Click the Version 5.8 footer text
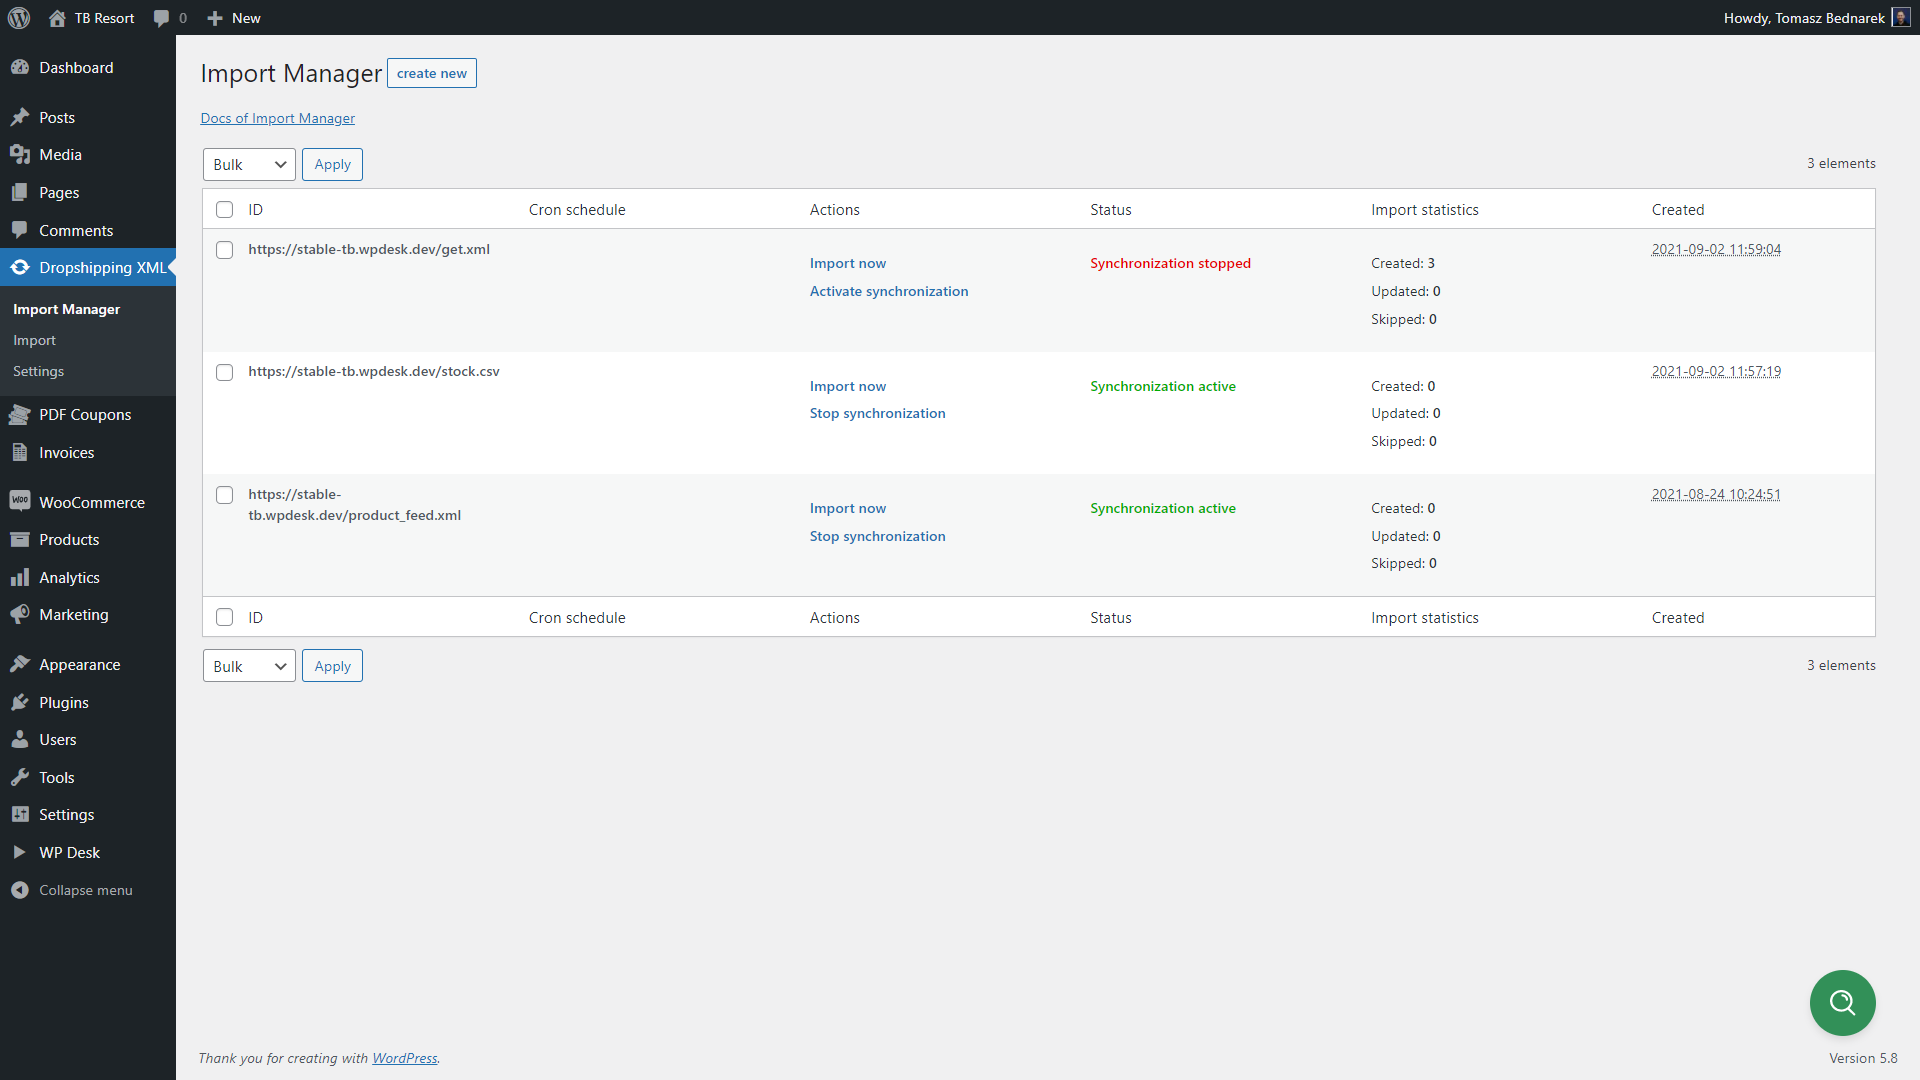1920x1080 pixels. coord(1863,1058)
